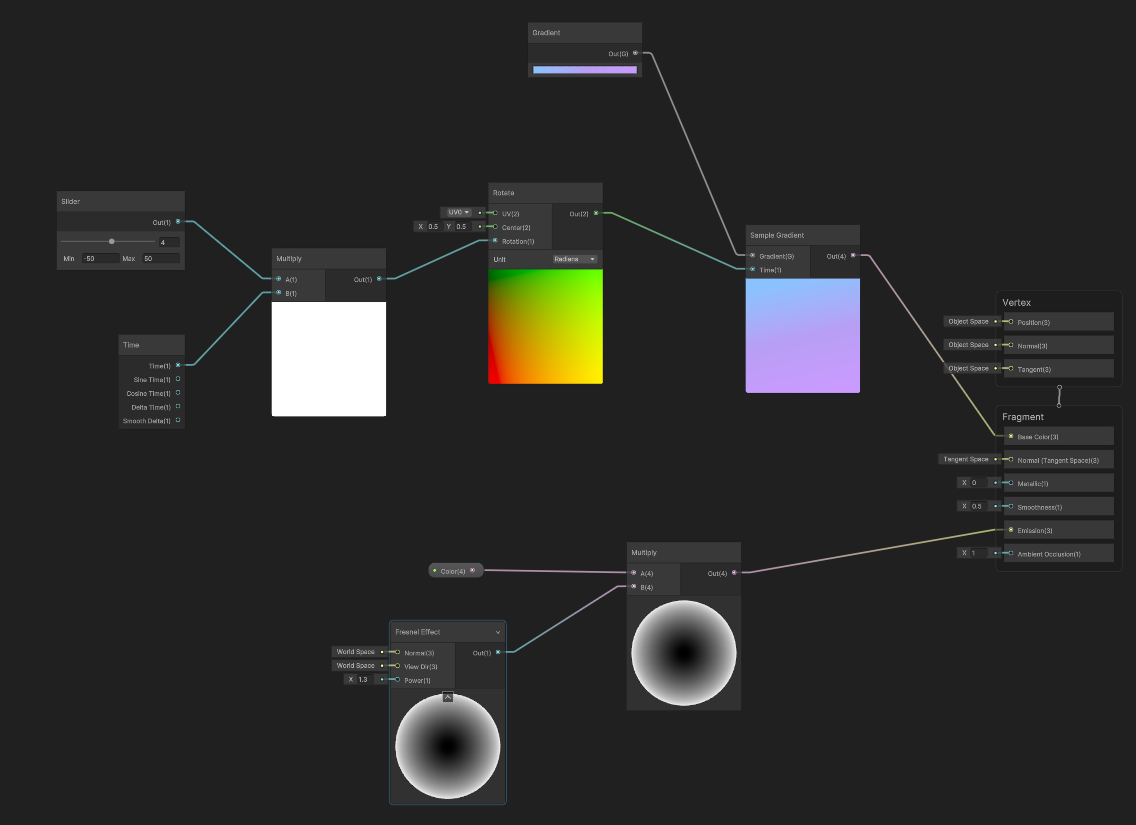The width and height of the screenshot is (1136, 825).
Task: Click the Rotate node color preview
Action: [546, 327]
